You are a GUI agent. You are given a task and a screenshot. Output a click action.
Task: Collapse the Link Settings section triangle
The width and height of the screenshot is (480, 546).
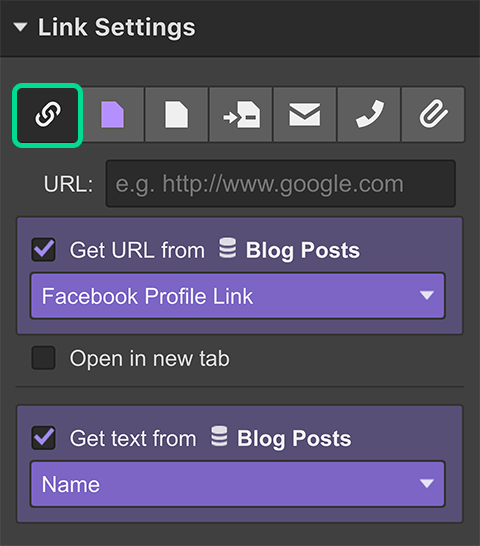click(21, 27)
